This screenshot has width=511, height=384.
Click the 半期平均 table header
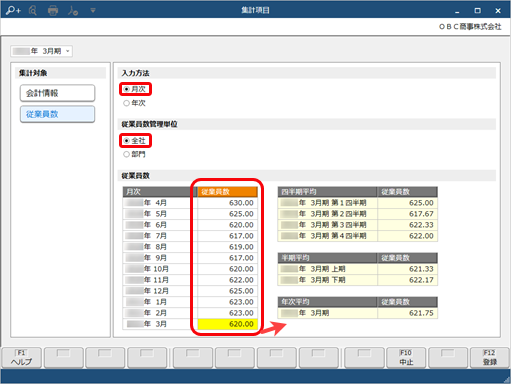pos(327,258)
